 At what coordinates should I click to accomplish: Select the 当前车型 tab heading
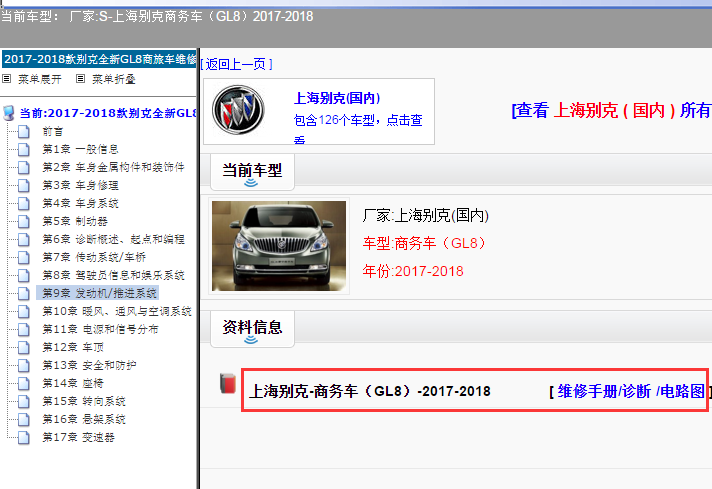(252, 171)
